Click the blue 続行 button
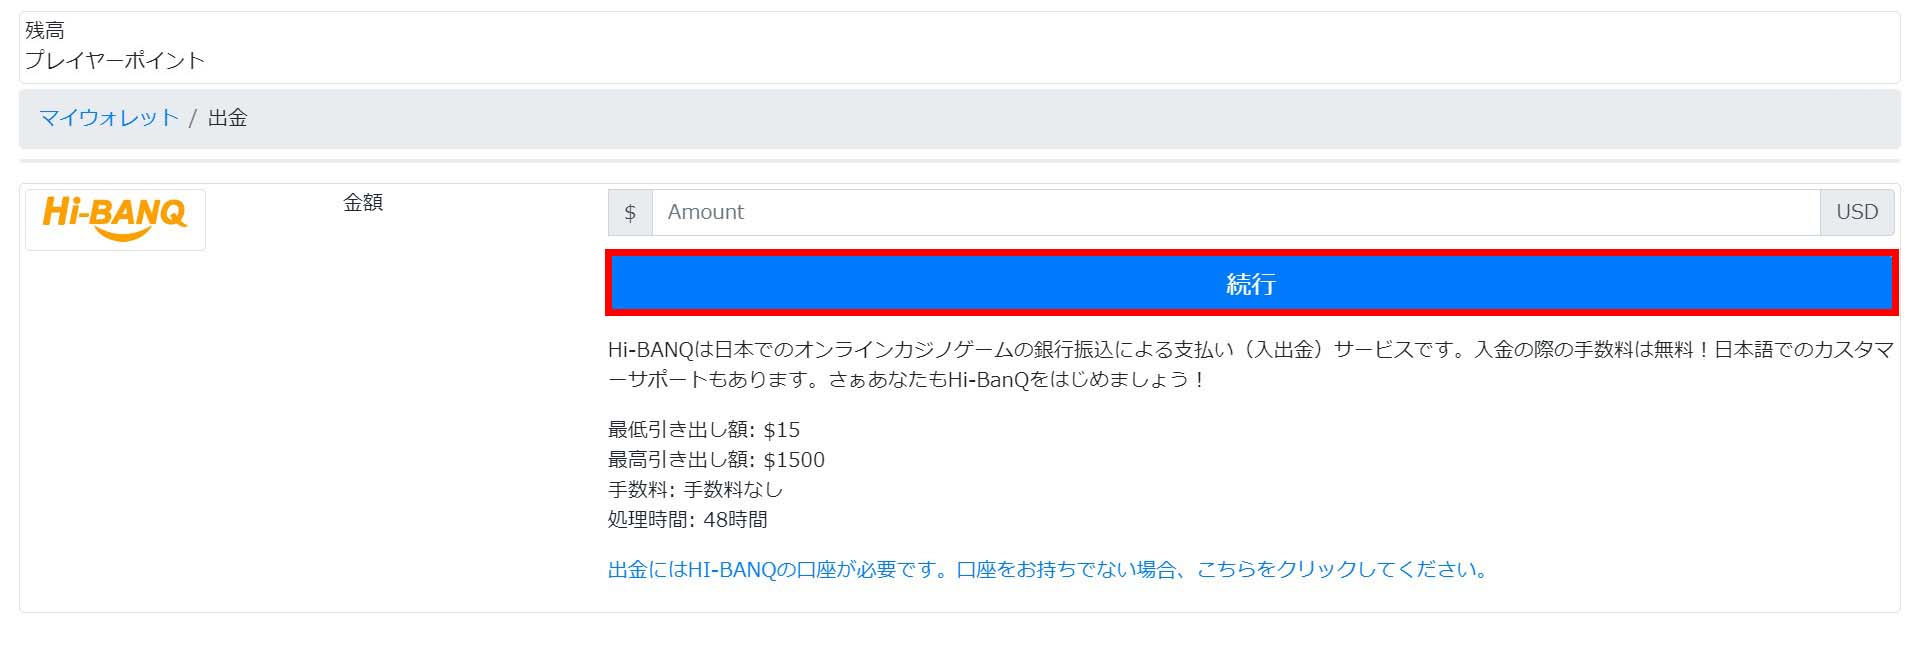Viewport: 1919px width, 670px height. [x=1251, y=283]
